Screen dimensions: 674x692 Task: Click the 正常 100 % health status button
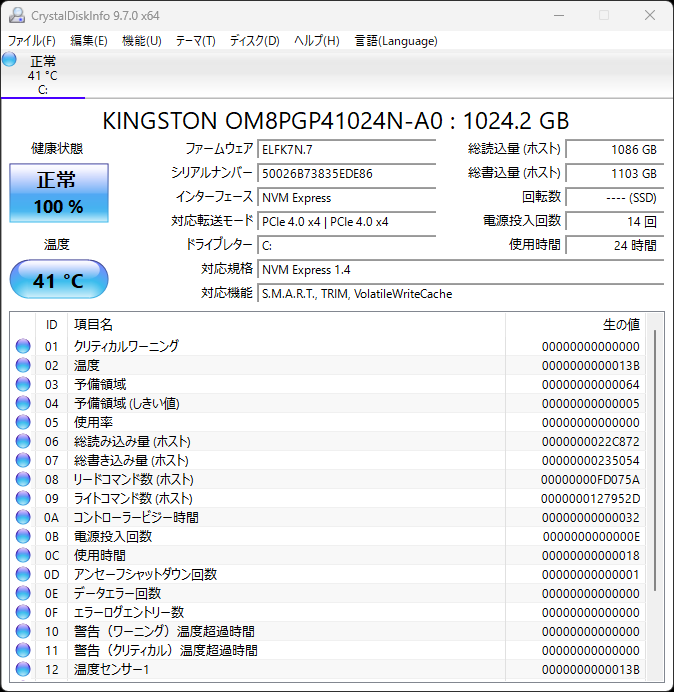click(59, 193)
